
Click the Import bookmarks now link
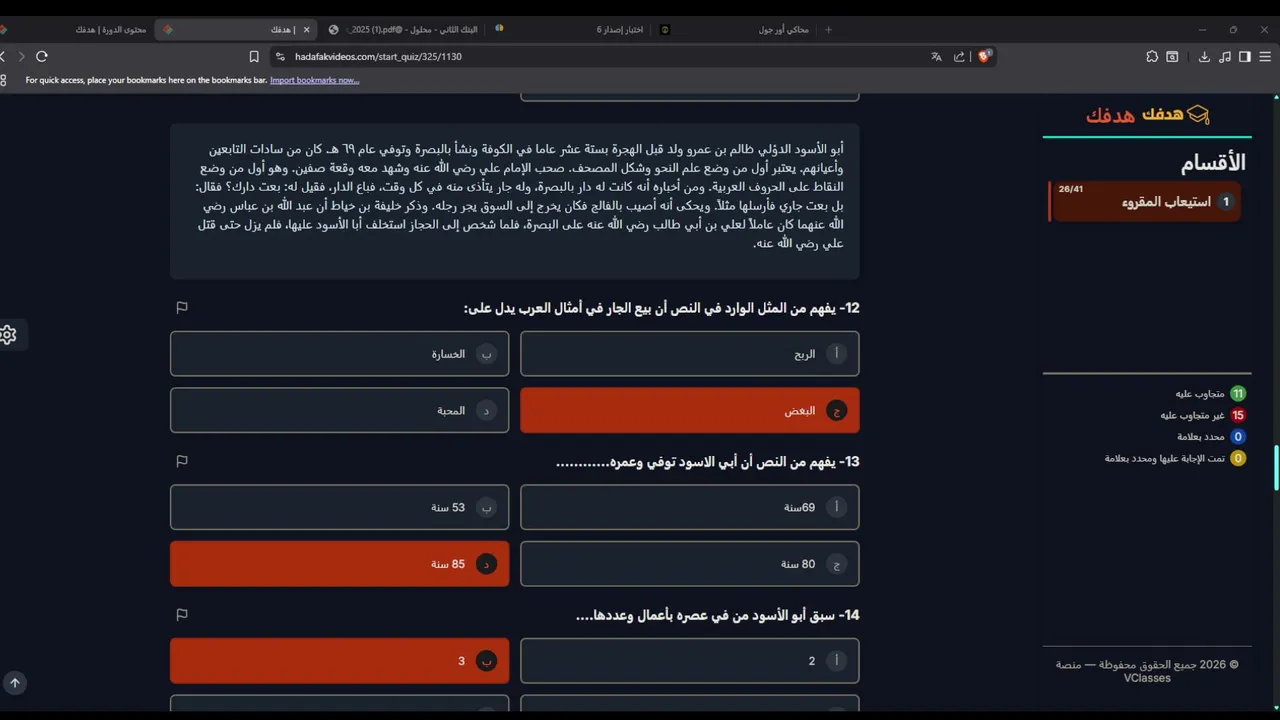pos(314,80)
